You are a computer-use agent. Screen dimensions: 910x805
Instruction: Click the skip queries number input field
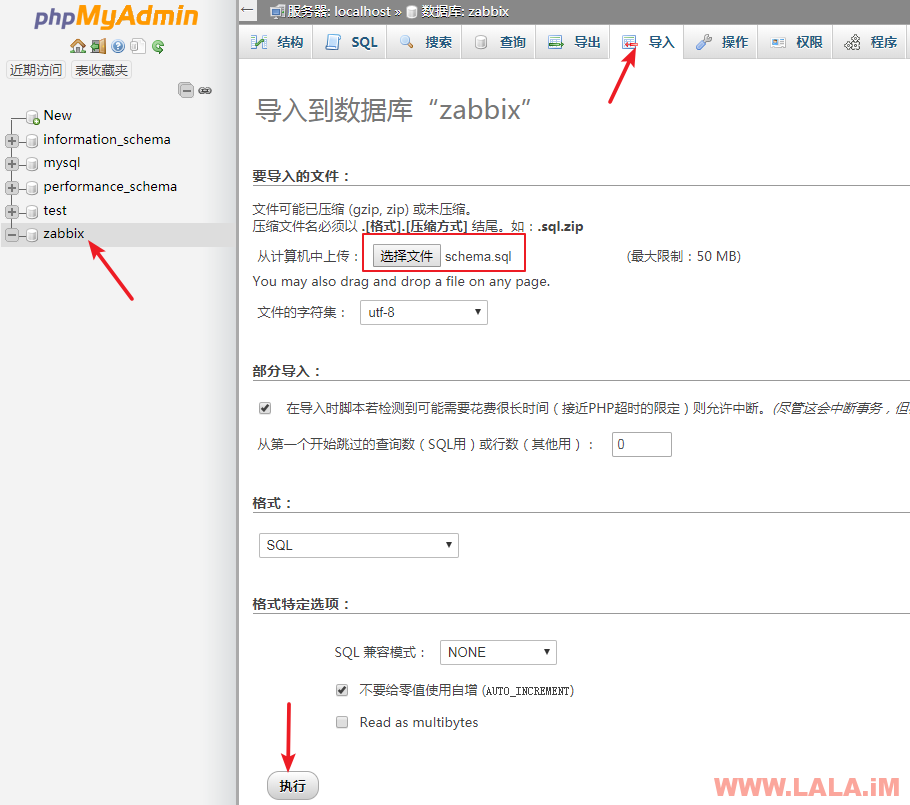point(641,444)
